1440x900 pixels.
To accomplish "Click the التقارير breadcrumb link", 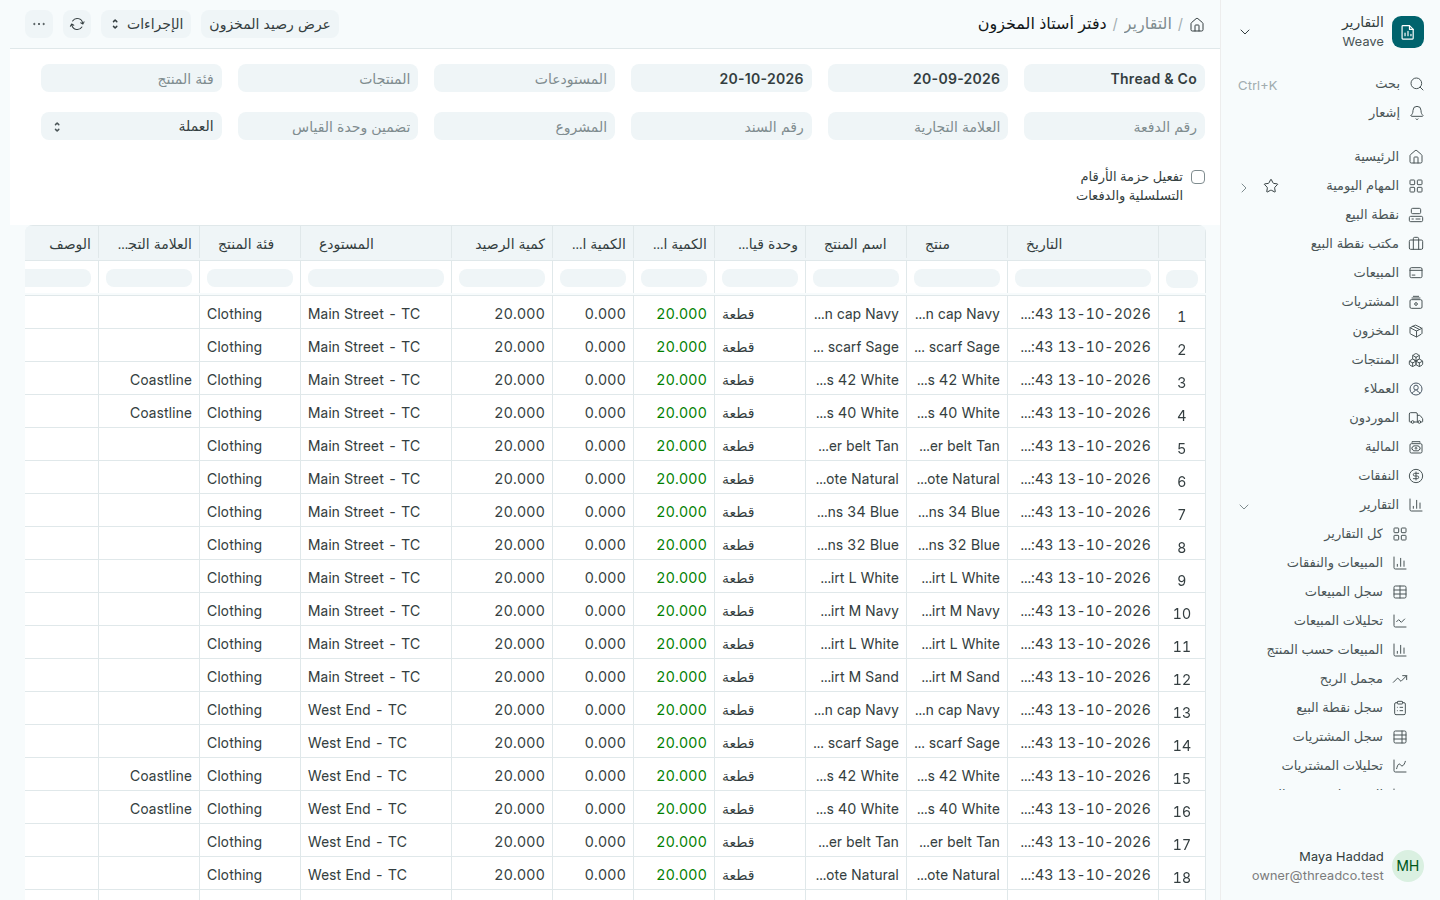I will 1148,24.
